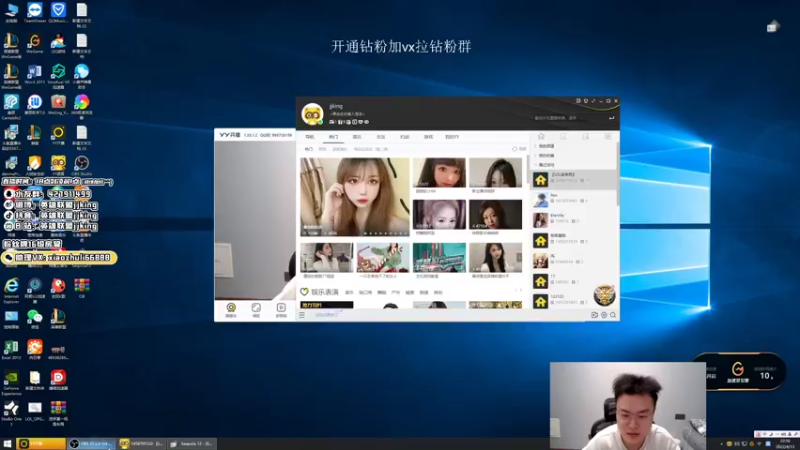Screen dimensions: 800x450
Task: Click the golden tiger badge in YY sidebar
Action: [x=604, y=295]
